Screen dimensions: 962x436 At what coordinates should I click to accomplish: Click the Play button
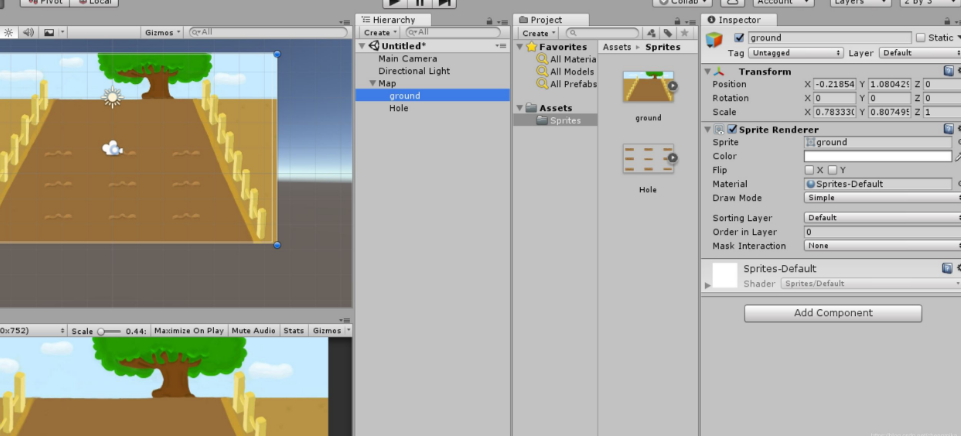pyautogui.click(x=394, y=2)
